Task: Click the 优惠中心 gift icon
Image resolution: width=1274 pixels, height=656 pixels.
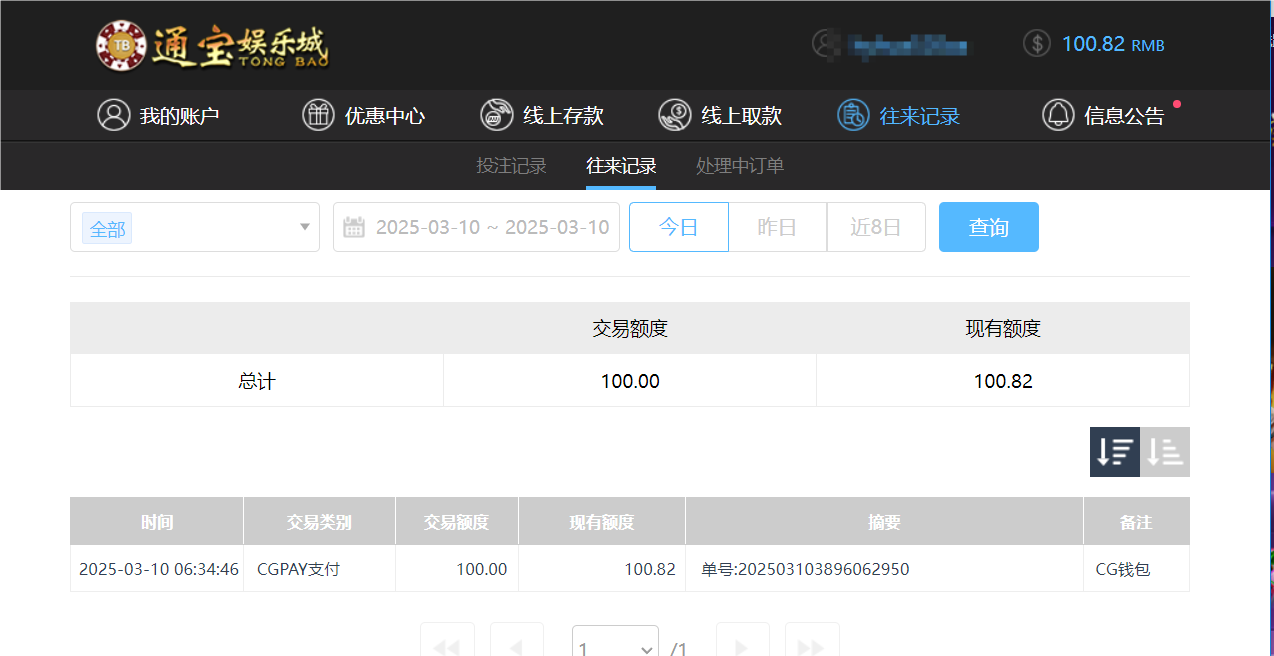Action: click(x=318, y=114)
